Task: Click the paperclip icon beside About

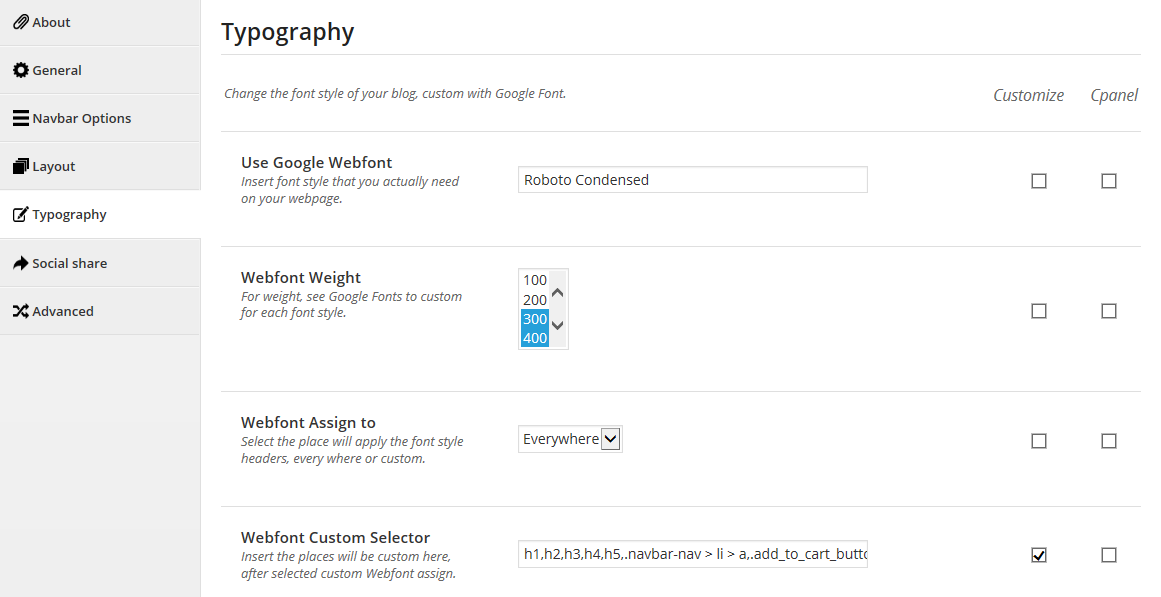Action: pos(21,22)
